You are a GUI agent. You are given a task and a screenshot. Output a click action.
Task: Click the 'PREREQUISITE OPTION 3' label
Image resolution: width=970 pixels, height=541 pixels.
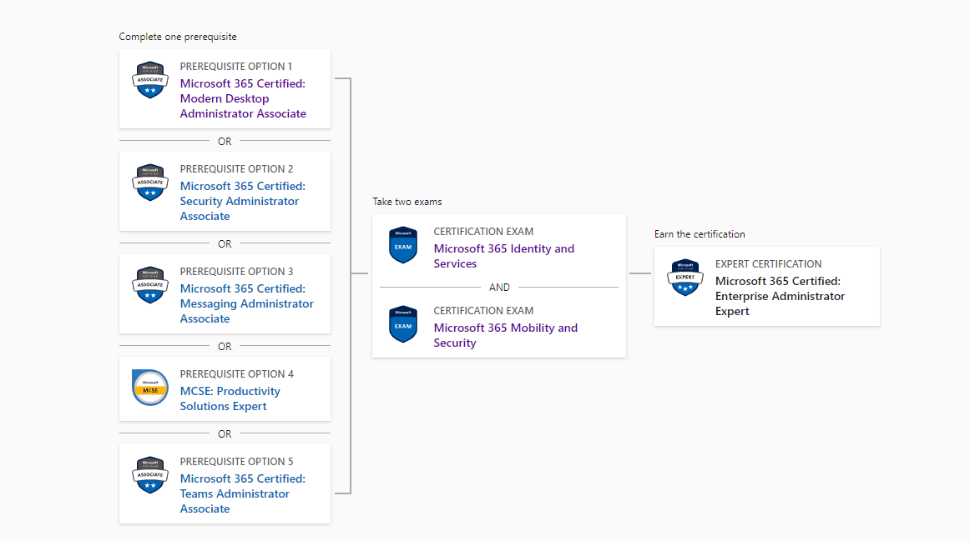(236, 271)
